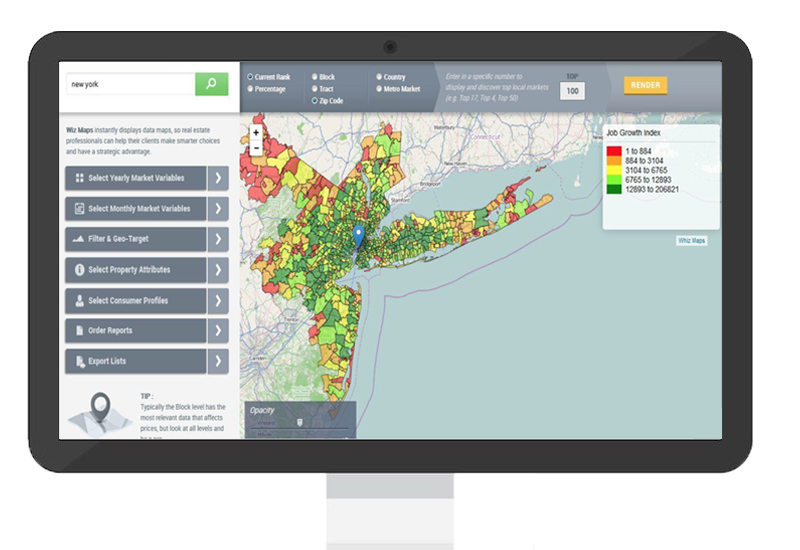Open Select Consumer Profiles menu
Image resolution: width=800 pixels, height=550 pixels.
[136, 301]
